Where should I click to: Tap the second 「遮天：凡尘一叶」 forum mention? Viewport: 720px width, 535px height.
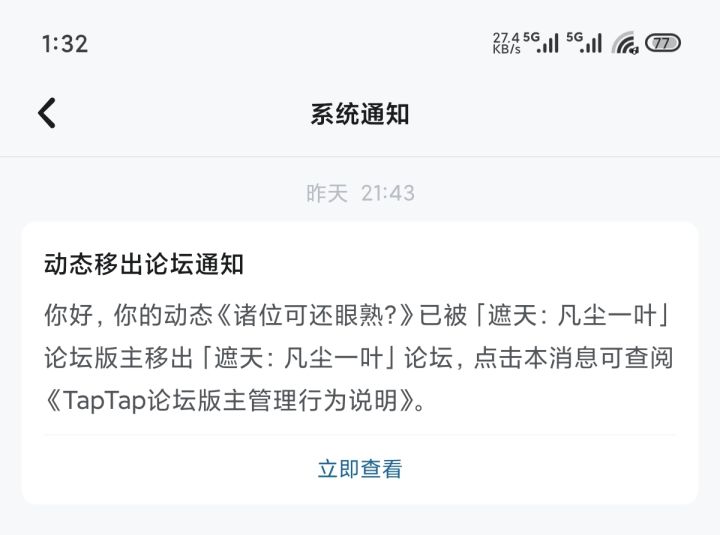pos(299,358)
